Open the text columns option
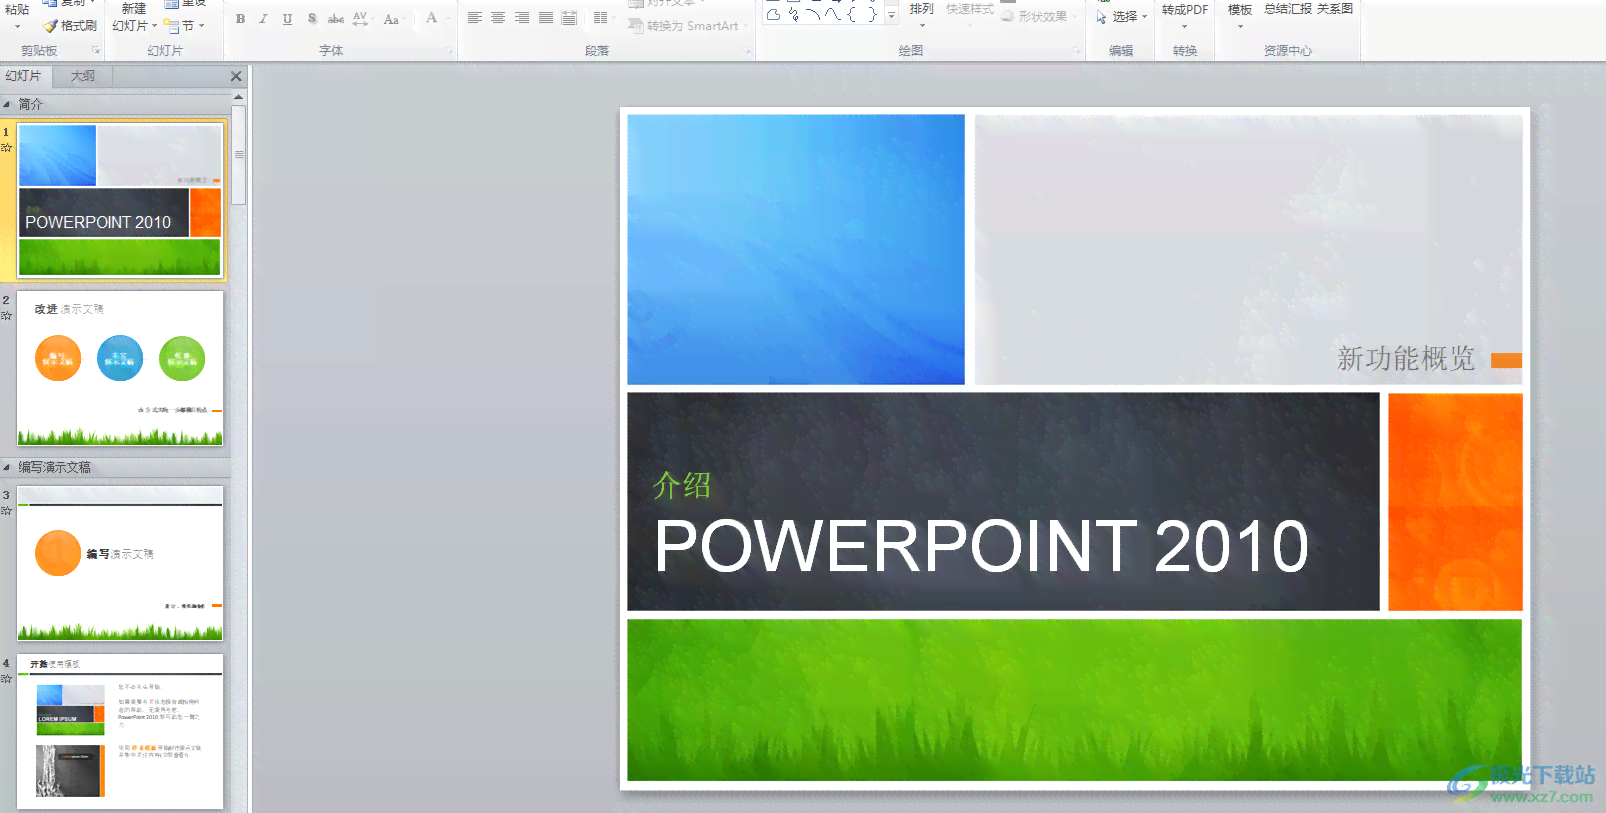 point(600,18)
